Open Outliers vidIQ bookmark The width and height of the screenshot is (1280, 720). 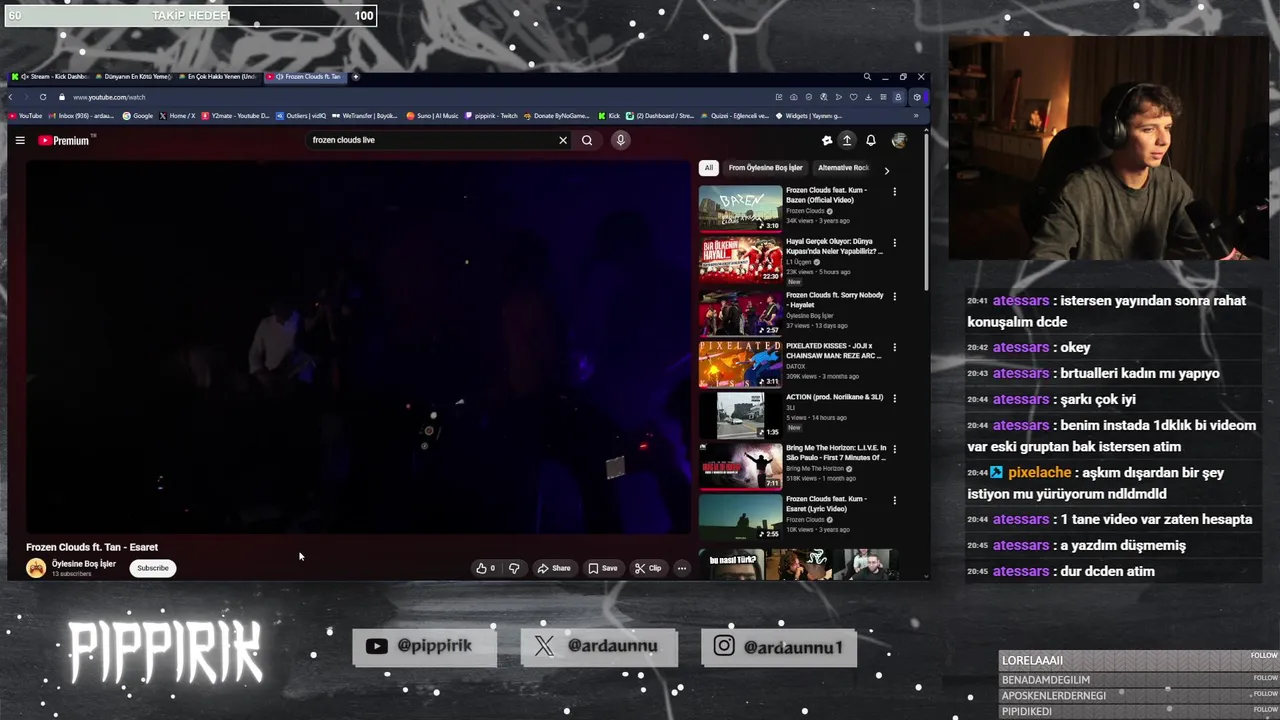pos(301,116)
